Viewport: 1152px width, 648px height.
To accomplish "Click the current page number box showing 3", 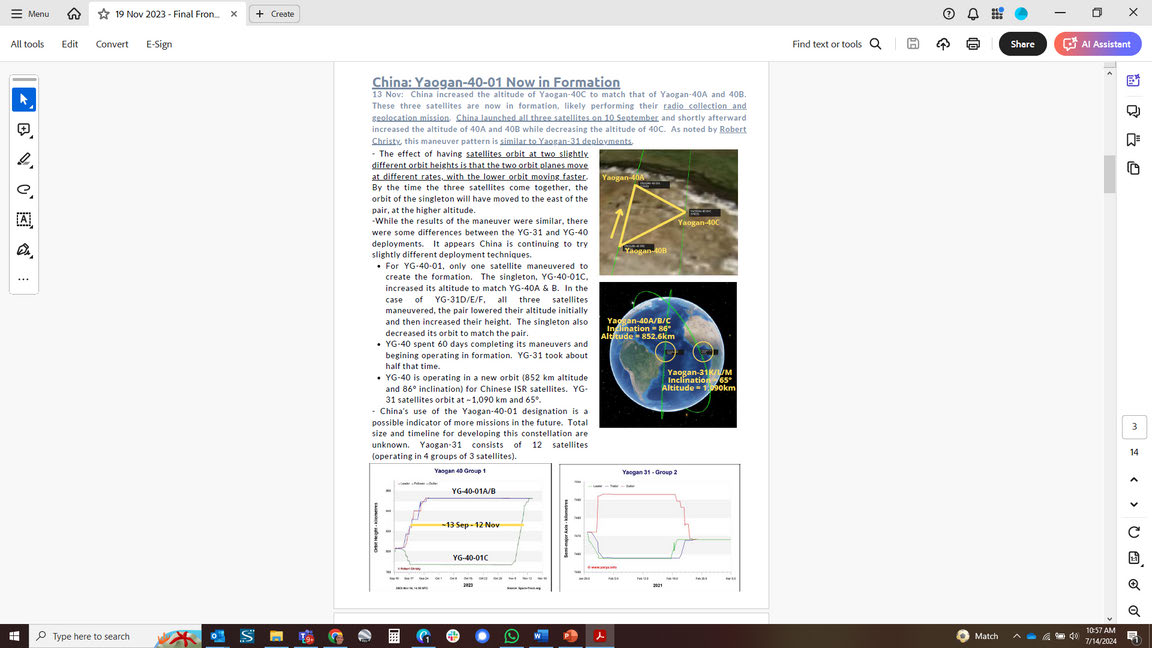I will click(1134, 427).
